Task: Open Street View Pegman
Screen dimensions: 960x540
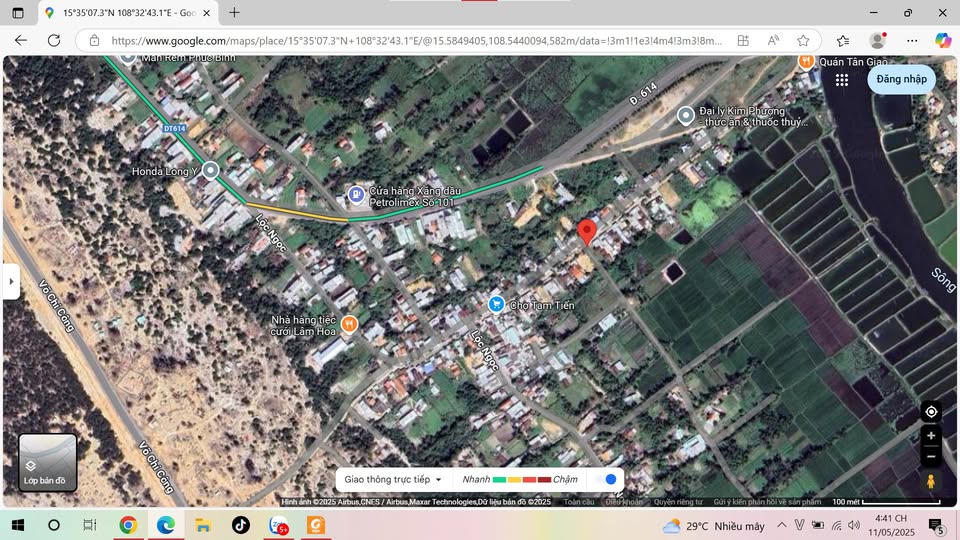Action: [x=931, y=482]
